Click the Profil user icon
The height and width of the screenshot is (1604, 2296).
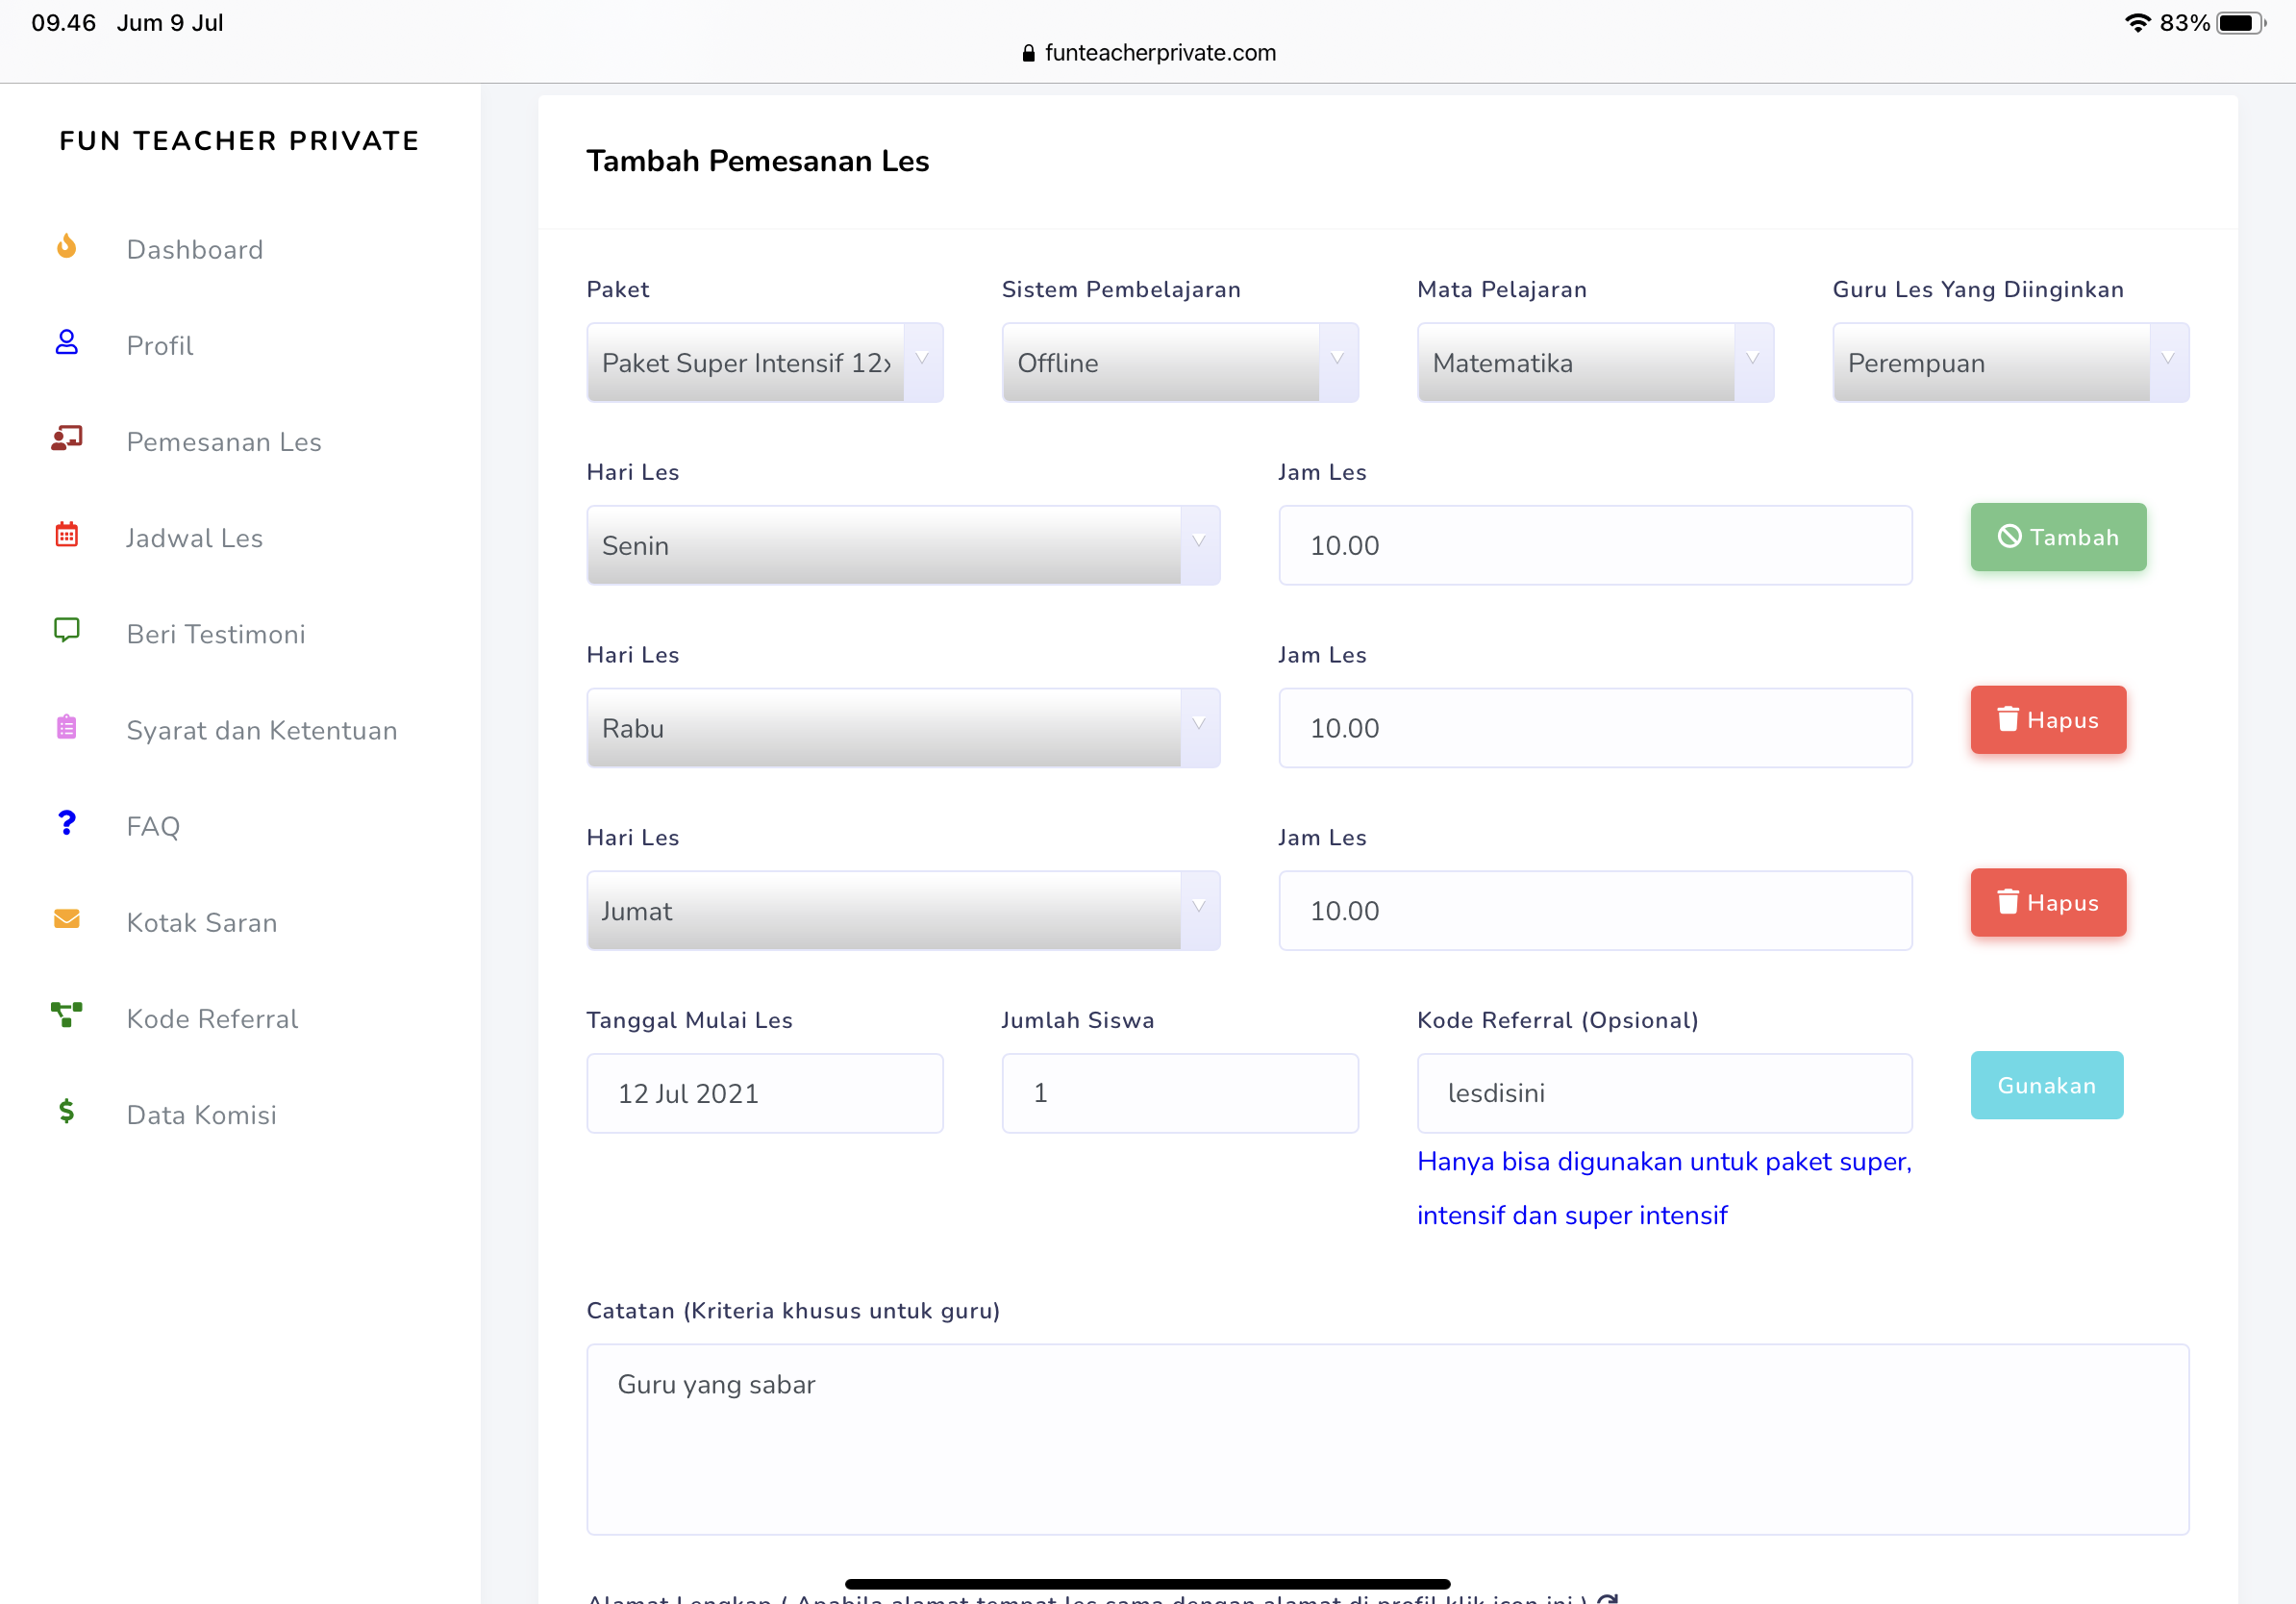click(x=67, y=343)
